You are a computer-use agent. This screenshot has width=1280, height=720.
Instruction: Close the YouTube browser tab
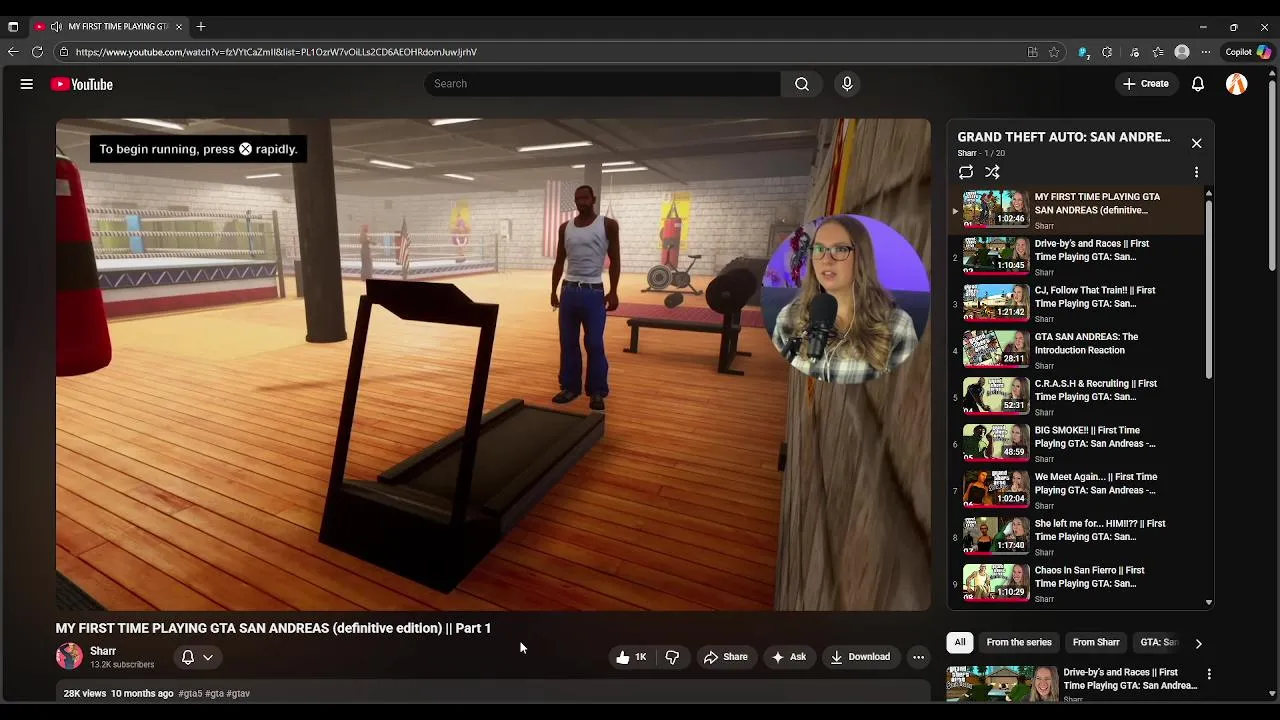tap(179, 26)
